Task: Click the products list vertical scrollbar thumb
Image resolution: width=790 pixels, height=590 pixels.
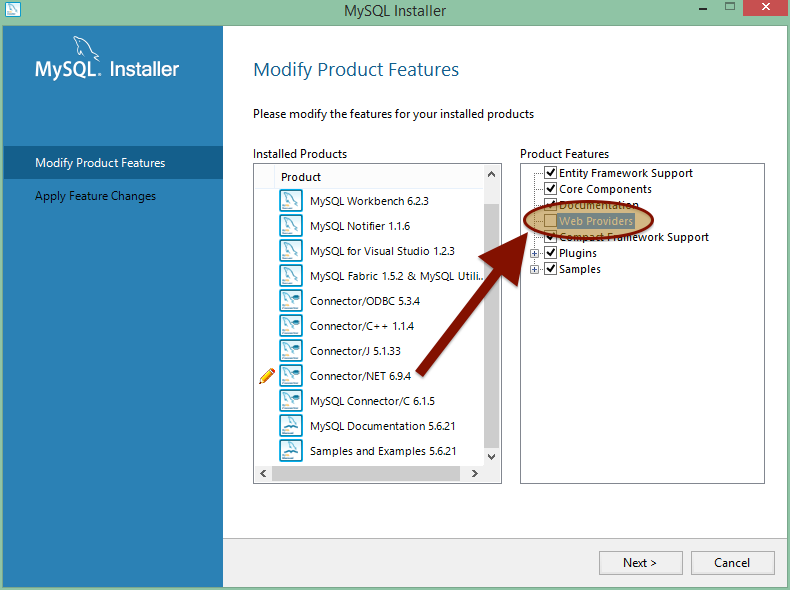Action: point(491,325)
